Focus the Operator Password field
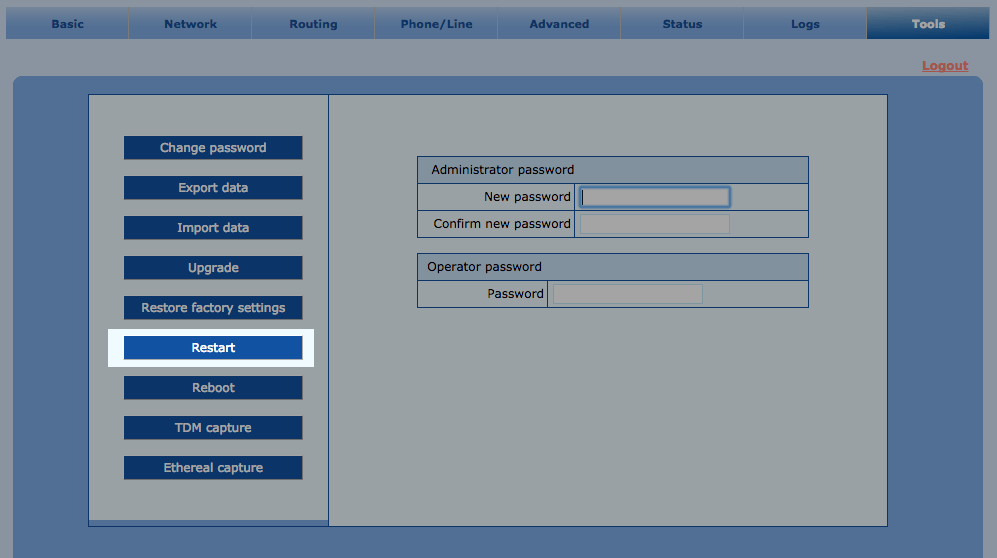 [x=628, y=294]
